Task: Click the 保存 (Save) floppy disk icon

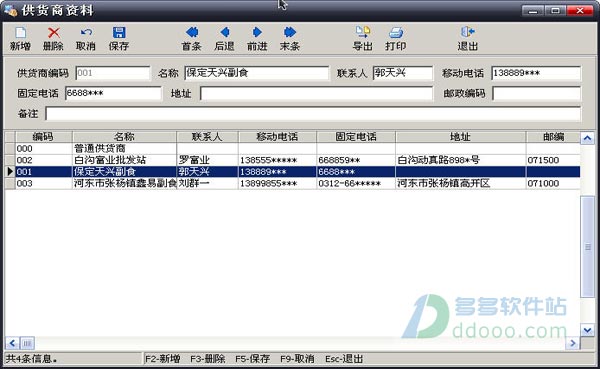Action: pyautogui.click(x=119, y=33)
